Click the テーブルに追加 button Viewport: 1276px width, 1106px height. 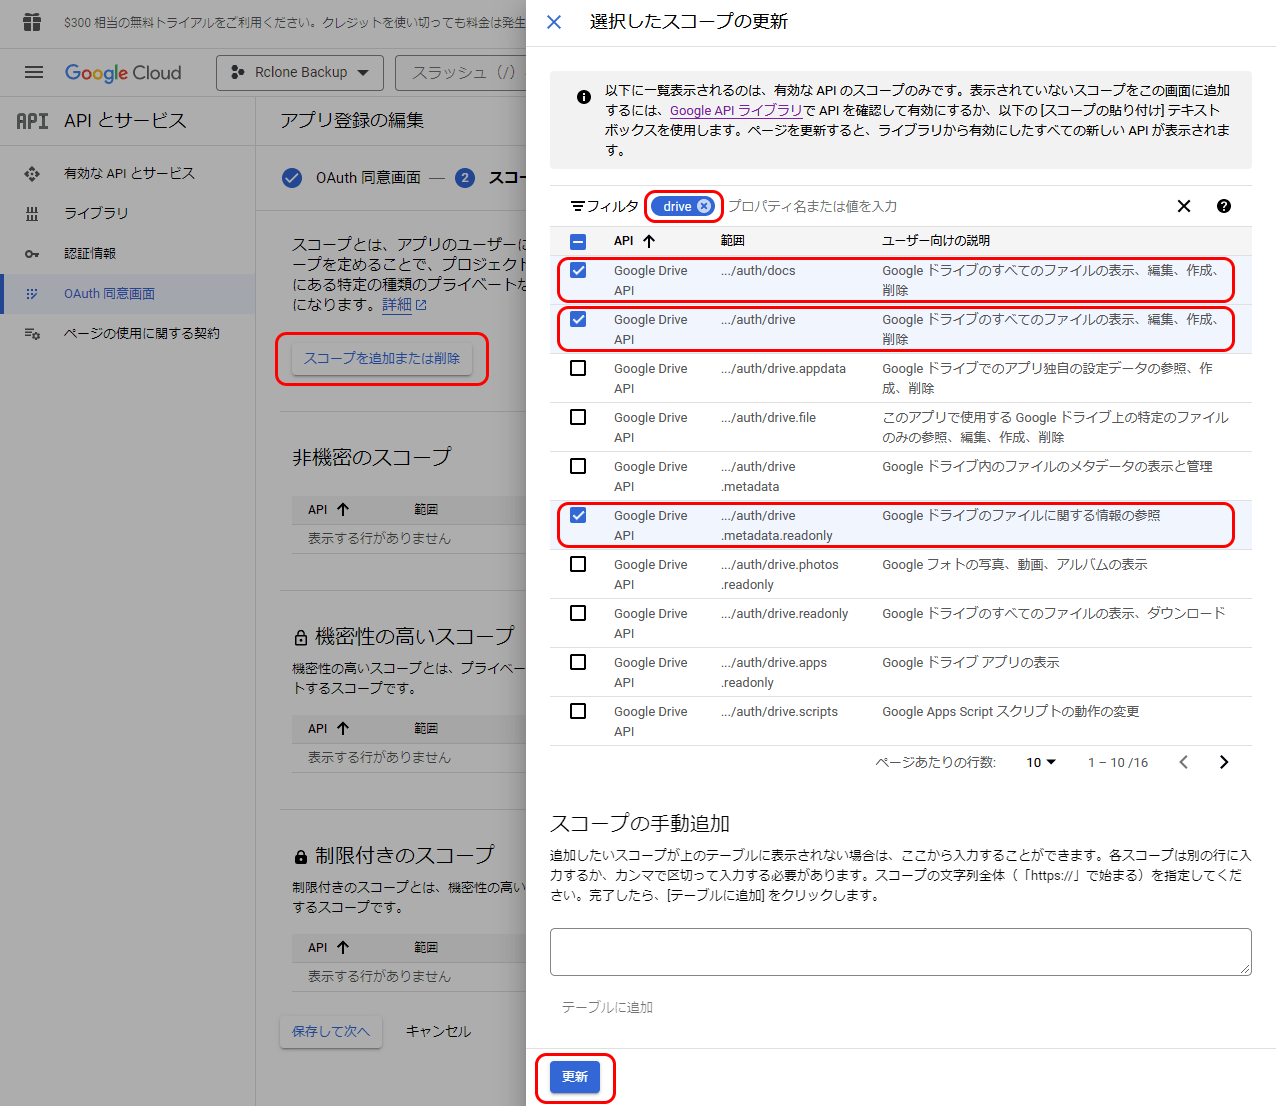tap(607, 1007)
